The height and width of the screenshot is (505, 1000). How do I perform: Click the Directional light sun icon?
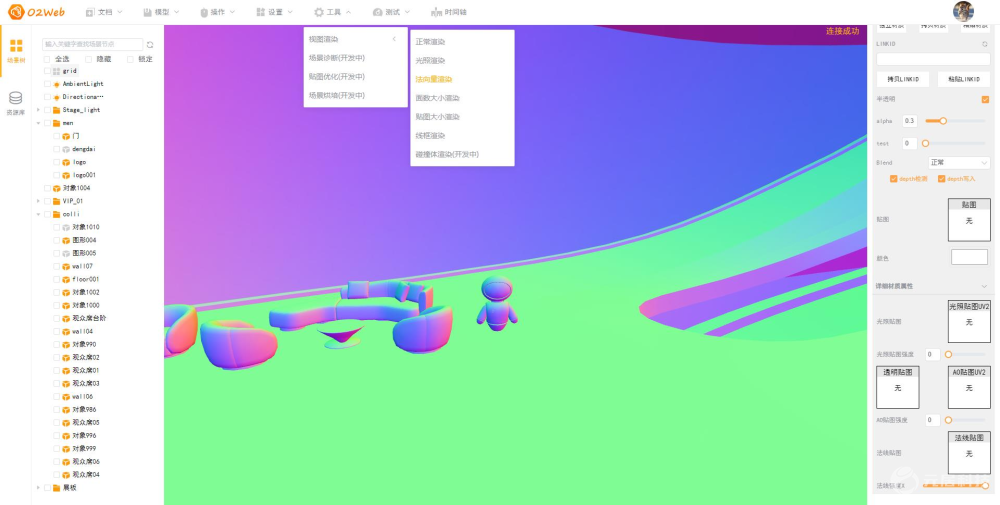(x=57, y=97)
